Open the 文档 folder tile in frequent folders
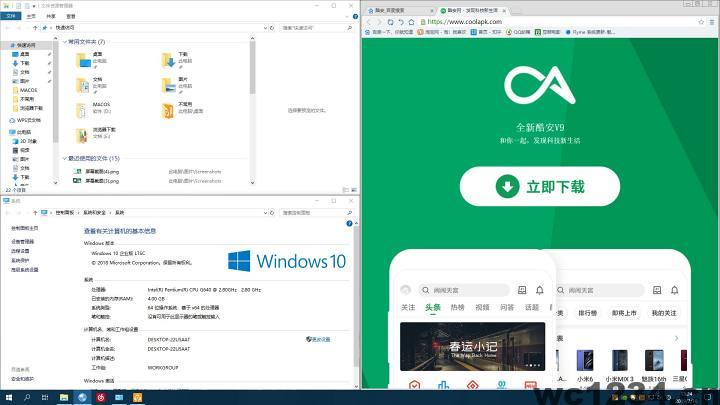Screen dimensions: 720x405 tap(92, 85)
